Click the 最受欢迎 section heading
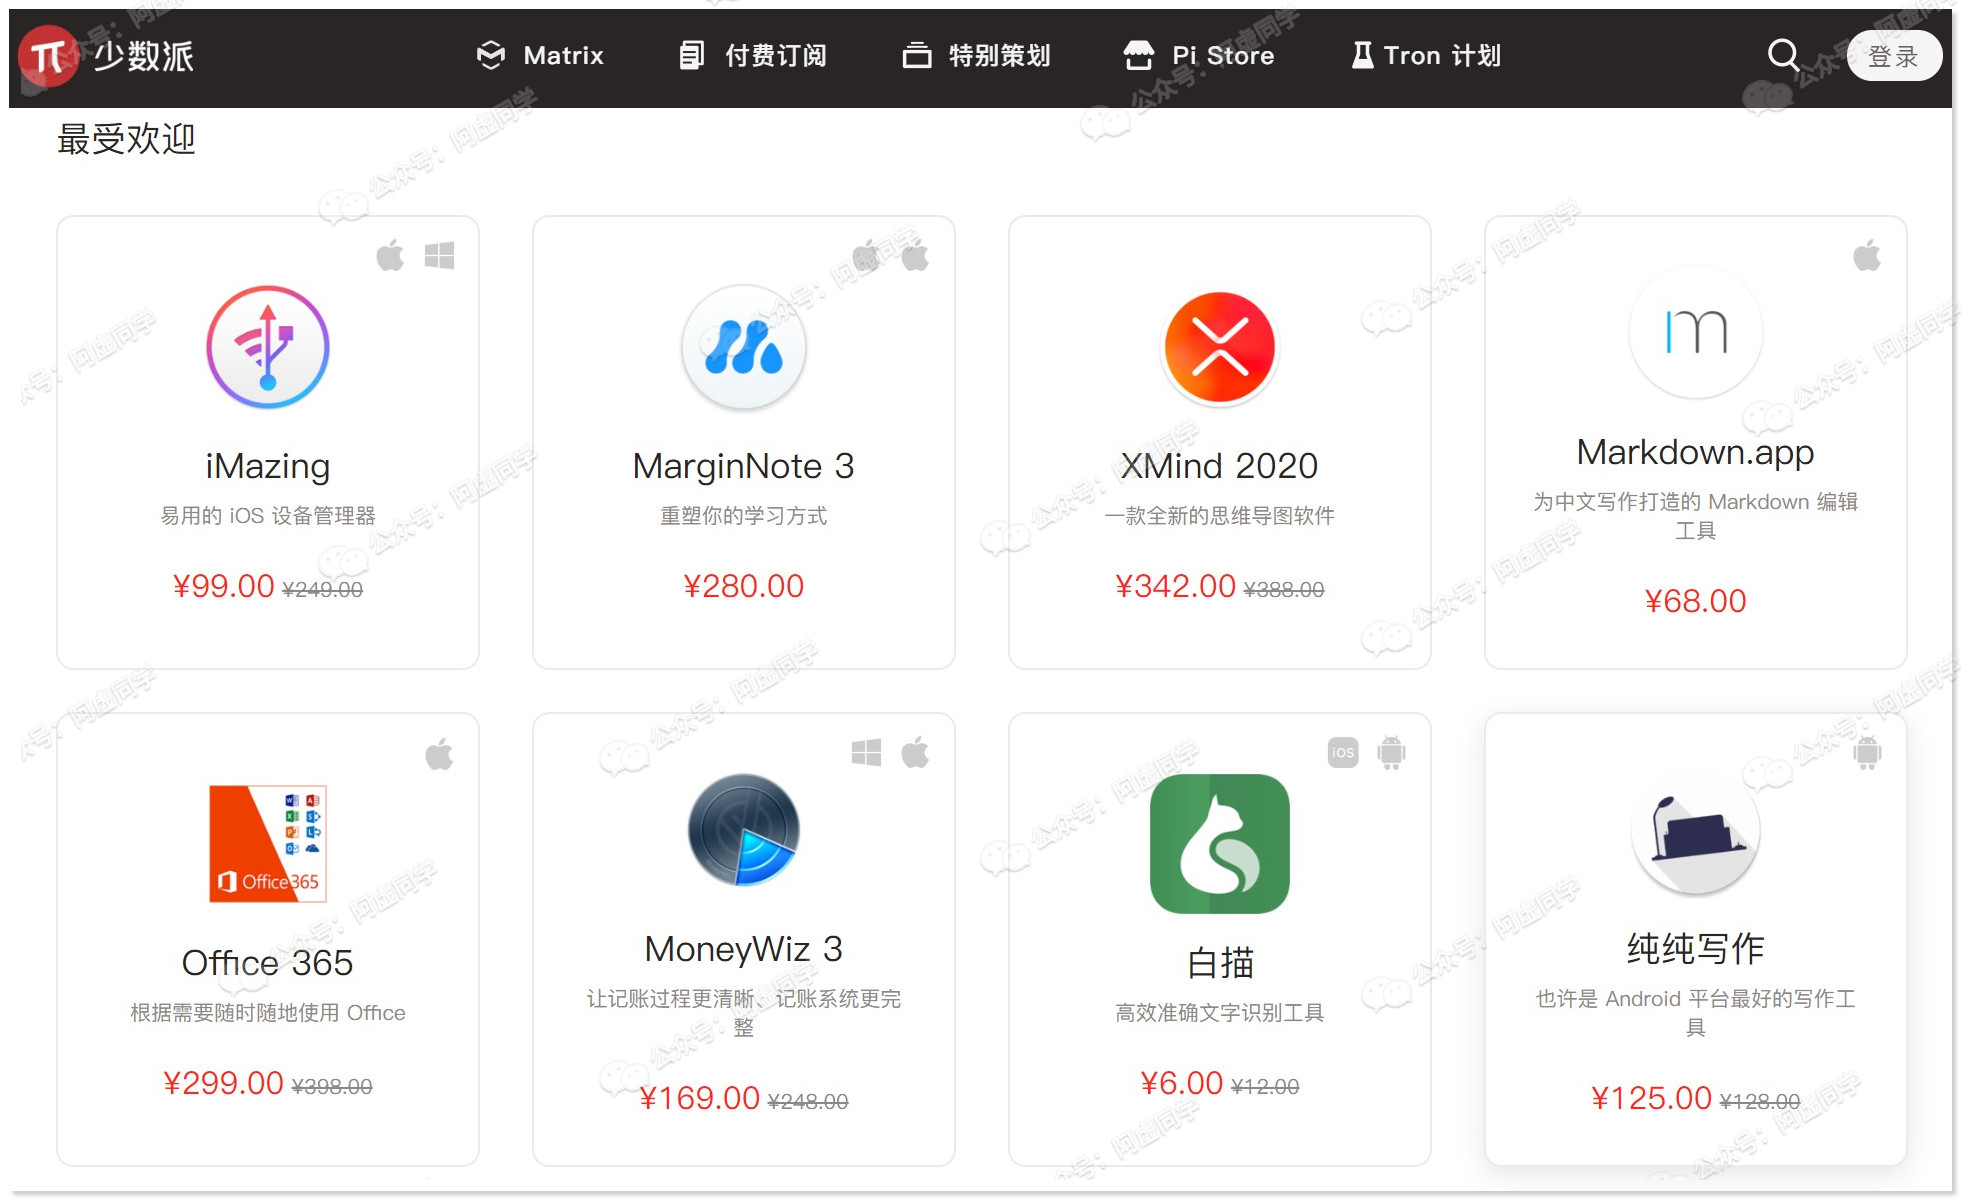Image resolution: width=1961 pixels, height=1200 pixels. click(x=126, y=139)
